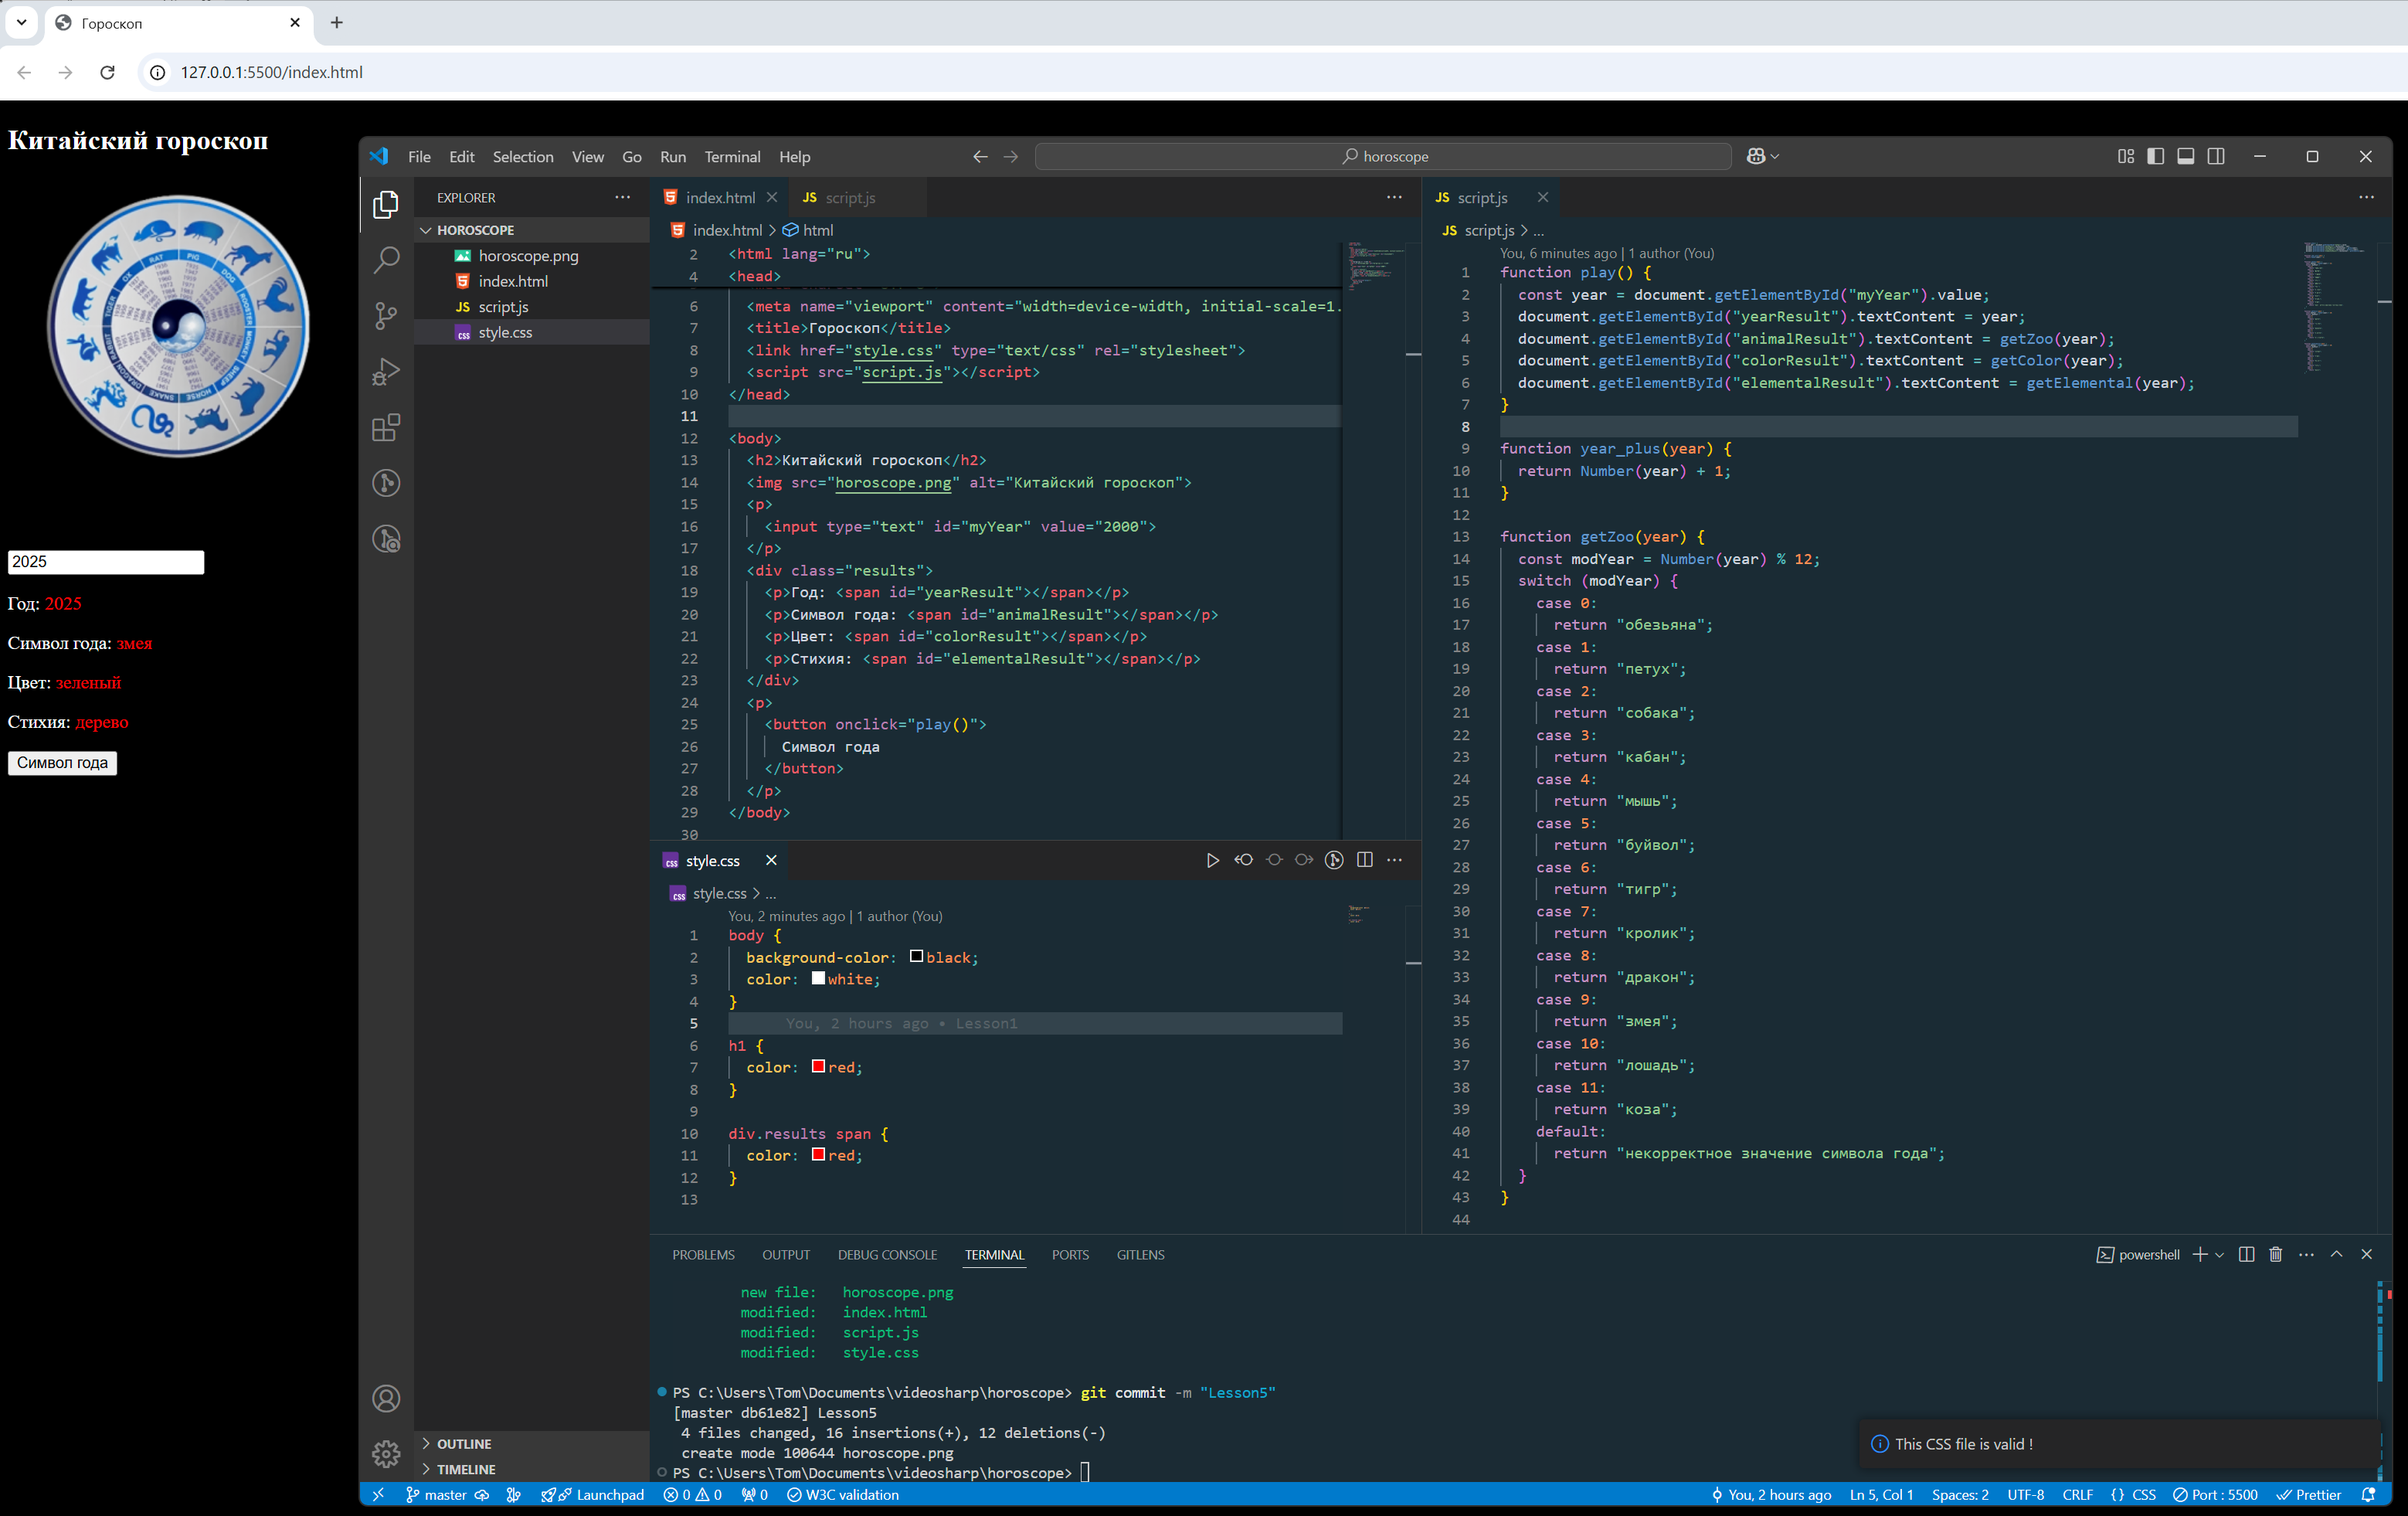Stop Live Server on Port 5500

[x=2216, y=1495]
